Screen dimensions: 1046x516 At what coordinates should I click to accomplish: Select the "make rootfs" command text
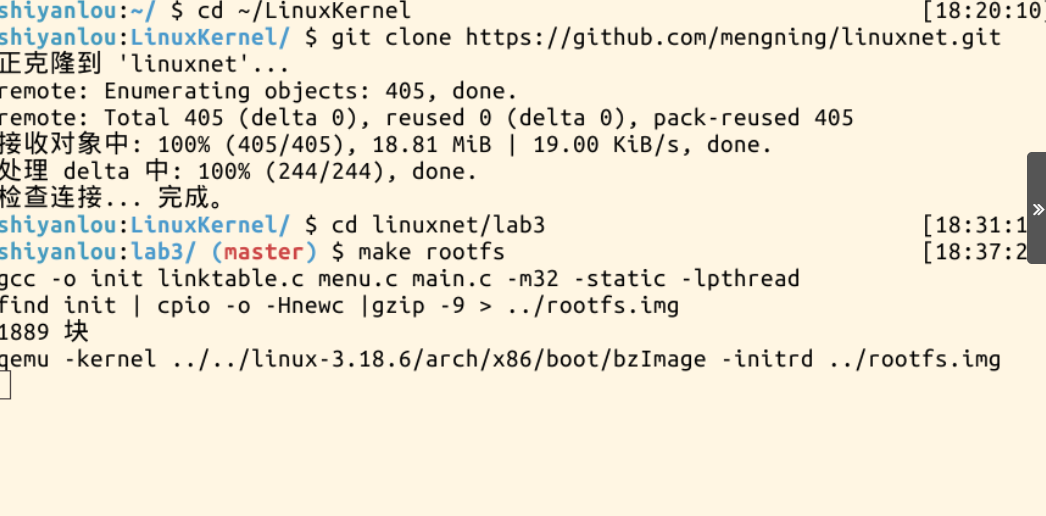431,251
